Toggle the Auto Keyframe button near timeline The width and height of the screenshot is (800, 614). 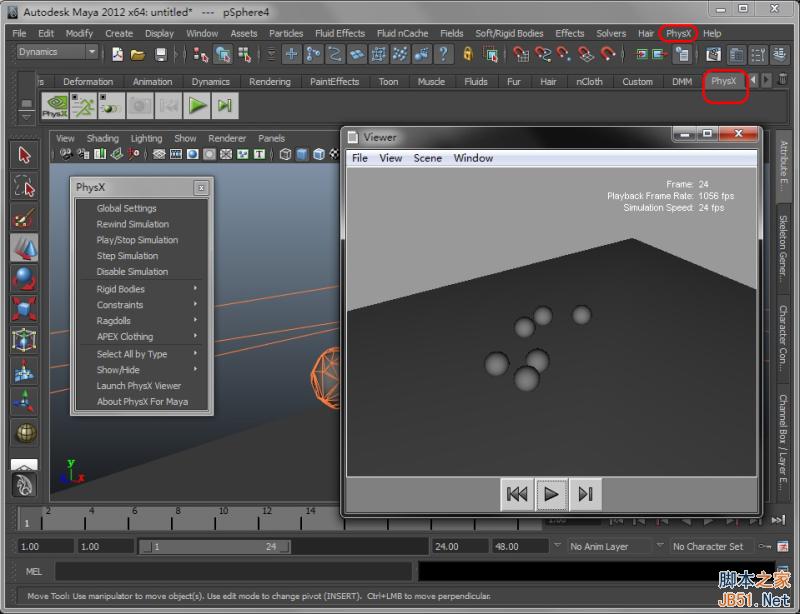(766, 545)
